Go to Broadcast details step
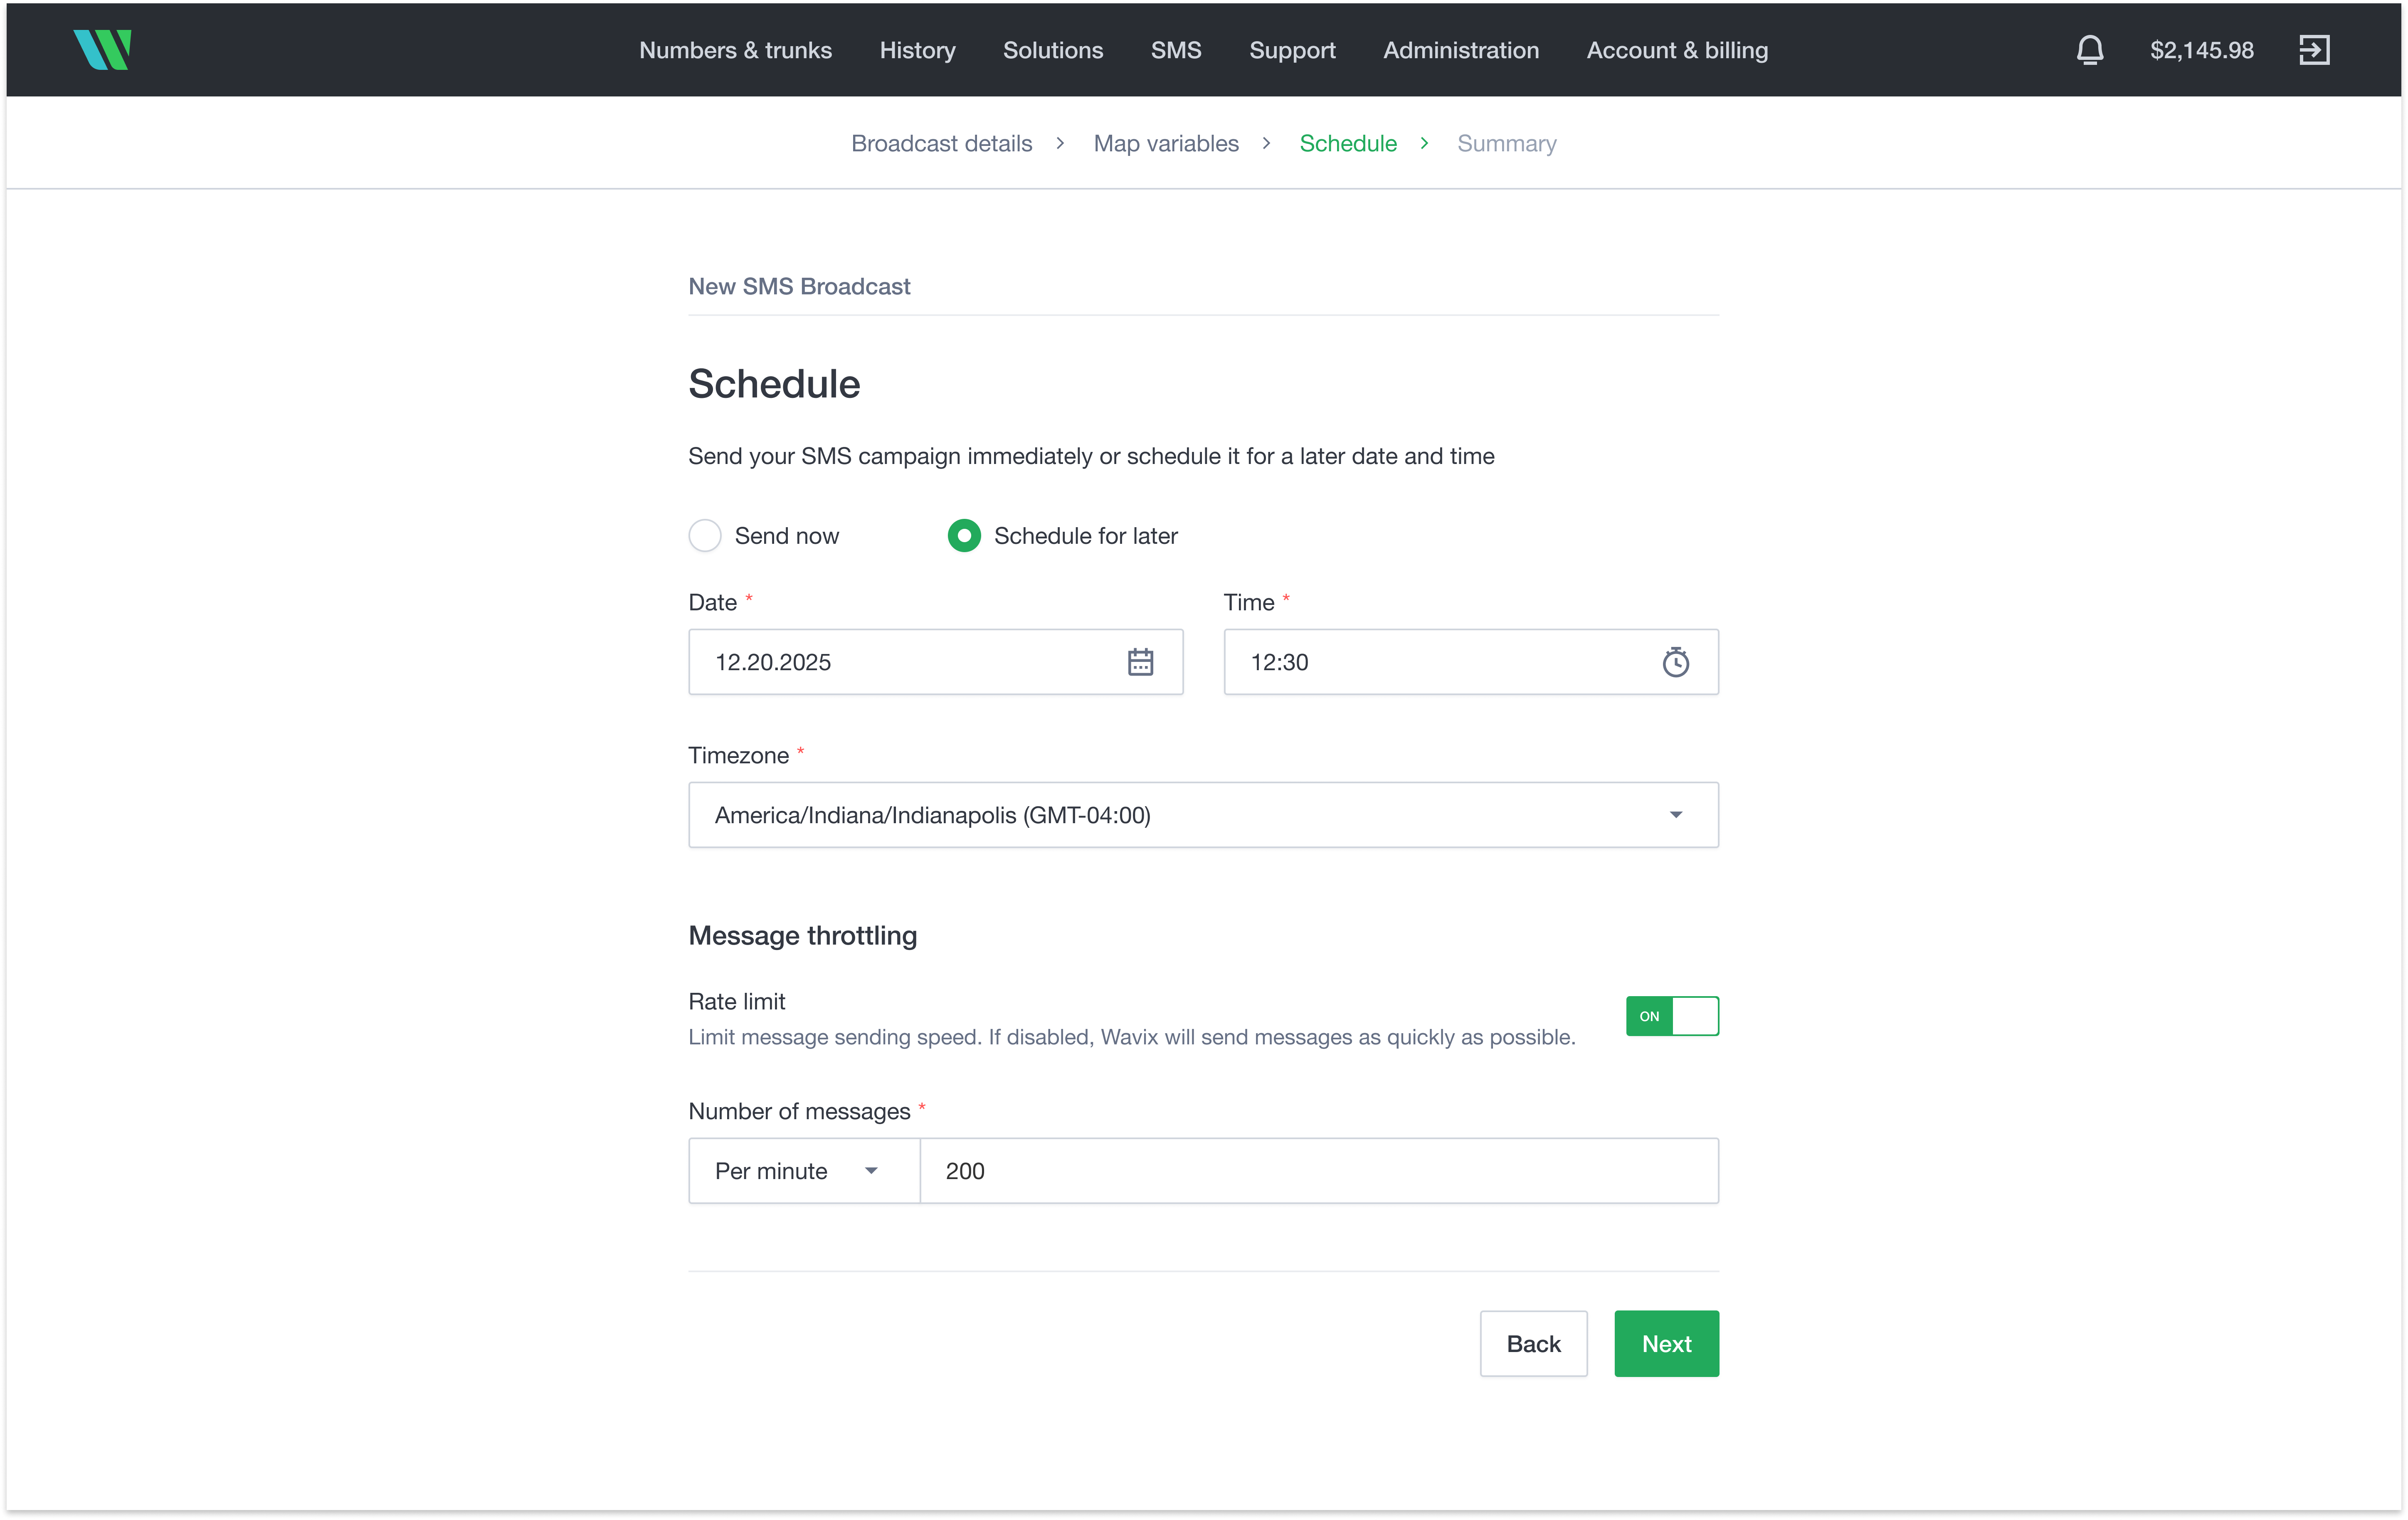The image size is (2408, 1520). 941,143
